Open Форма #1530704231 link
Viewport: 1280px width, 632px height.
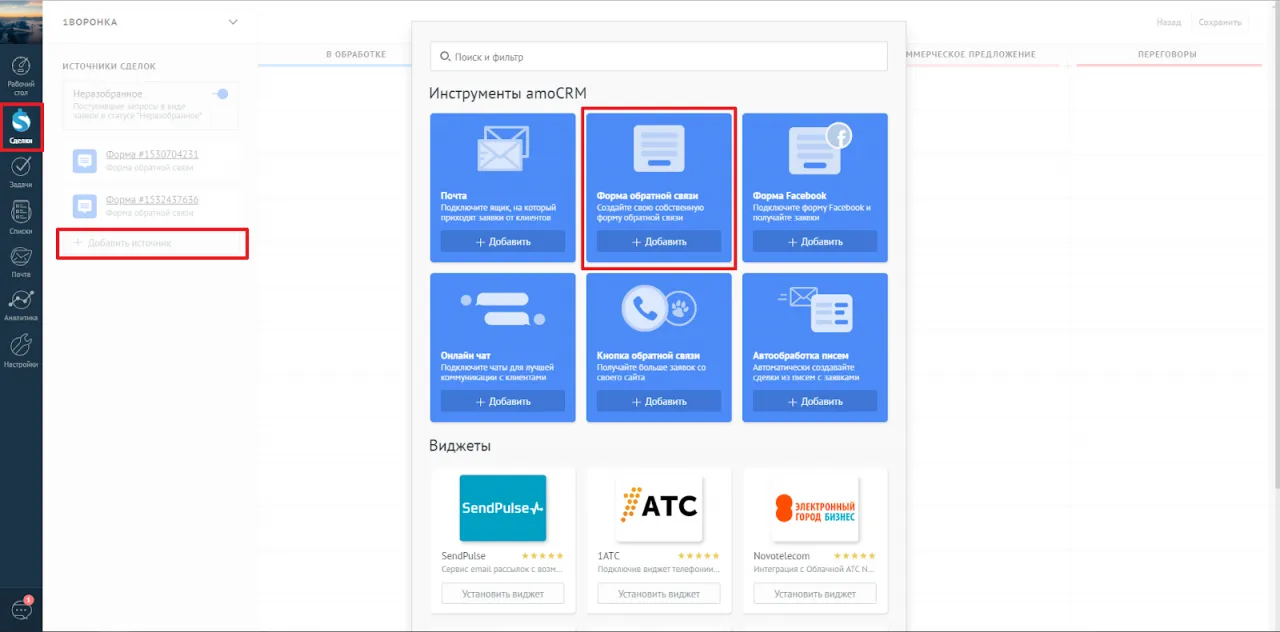[152, 155]
